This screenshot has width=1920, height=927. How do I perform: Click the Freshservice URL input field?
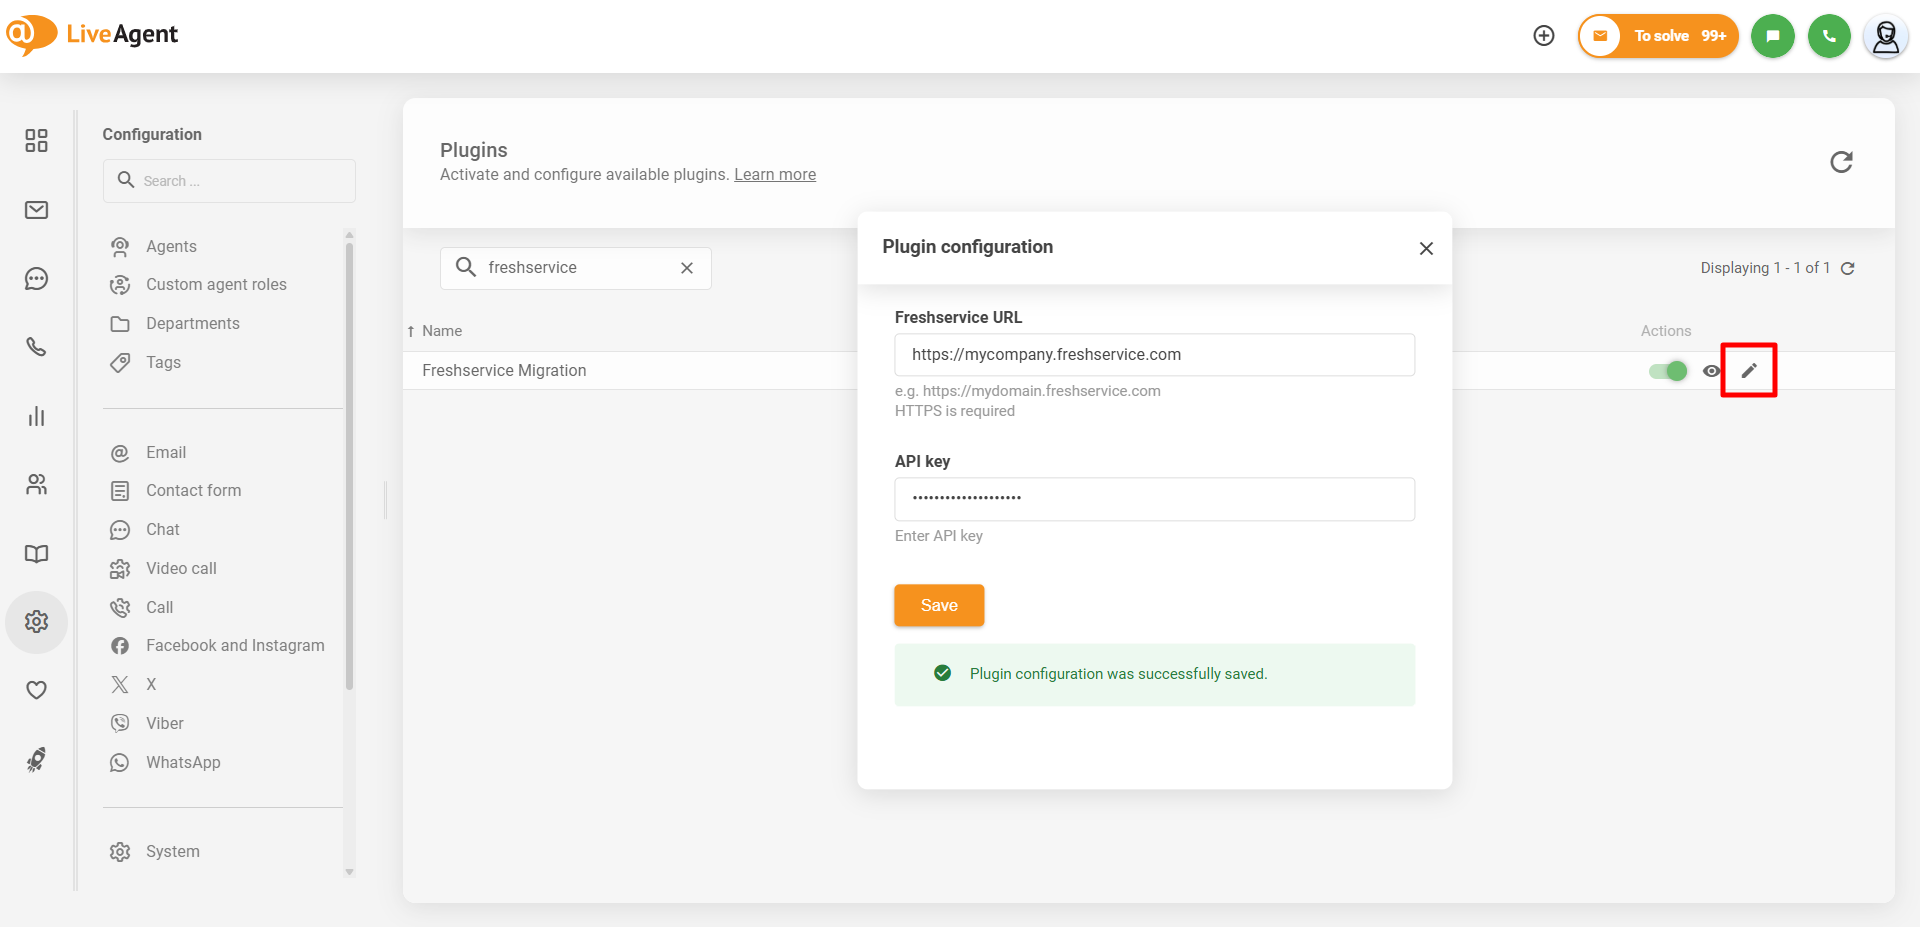[x=1154, y=355]
